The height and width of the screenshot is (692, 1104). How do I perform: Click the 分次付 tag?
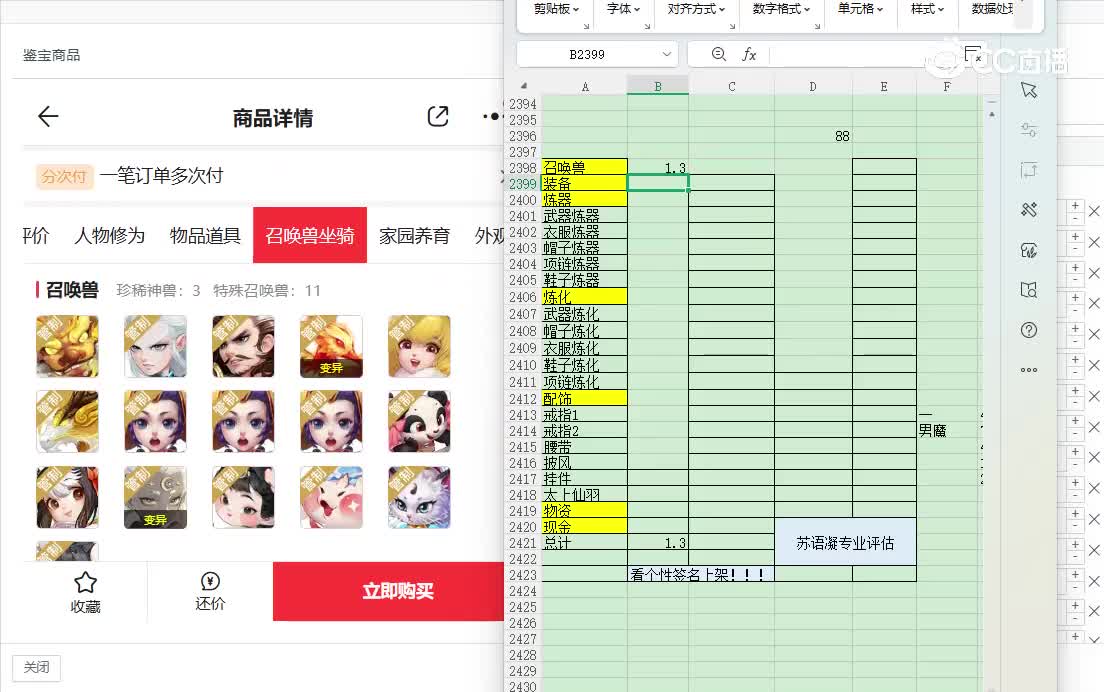click(64, 176)
